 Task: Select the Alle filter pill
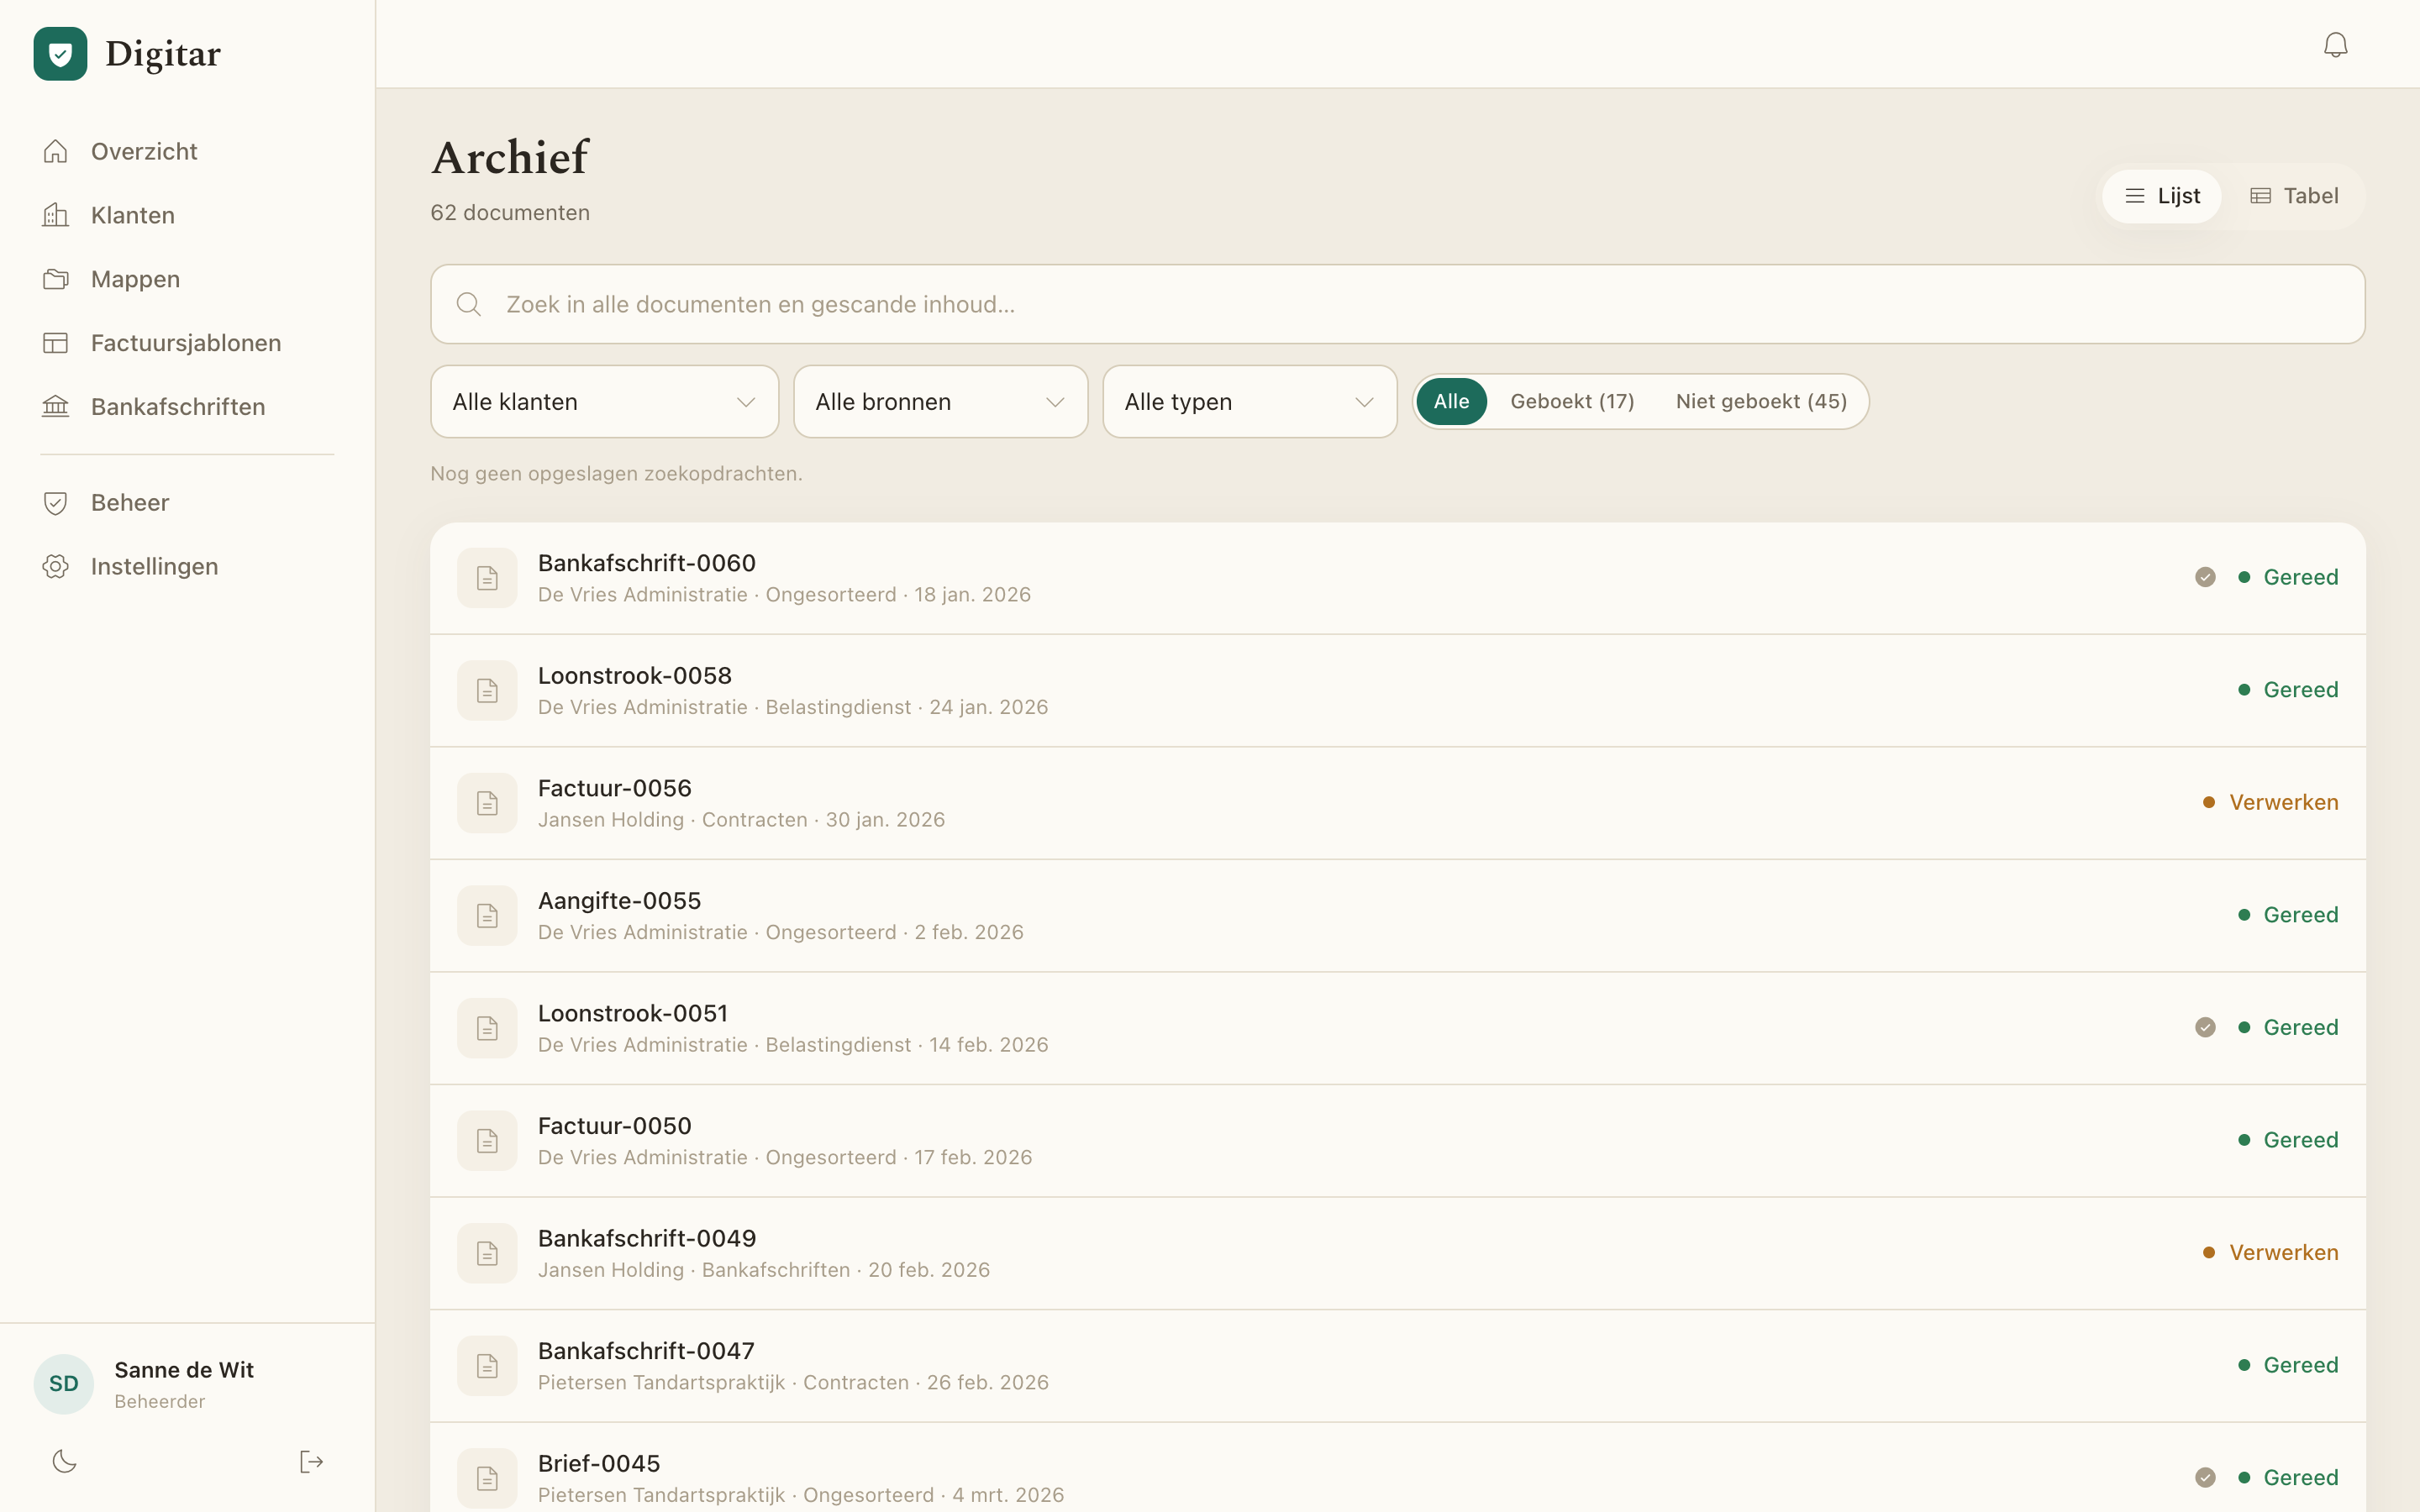1451,401
